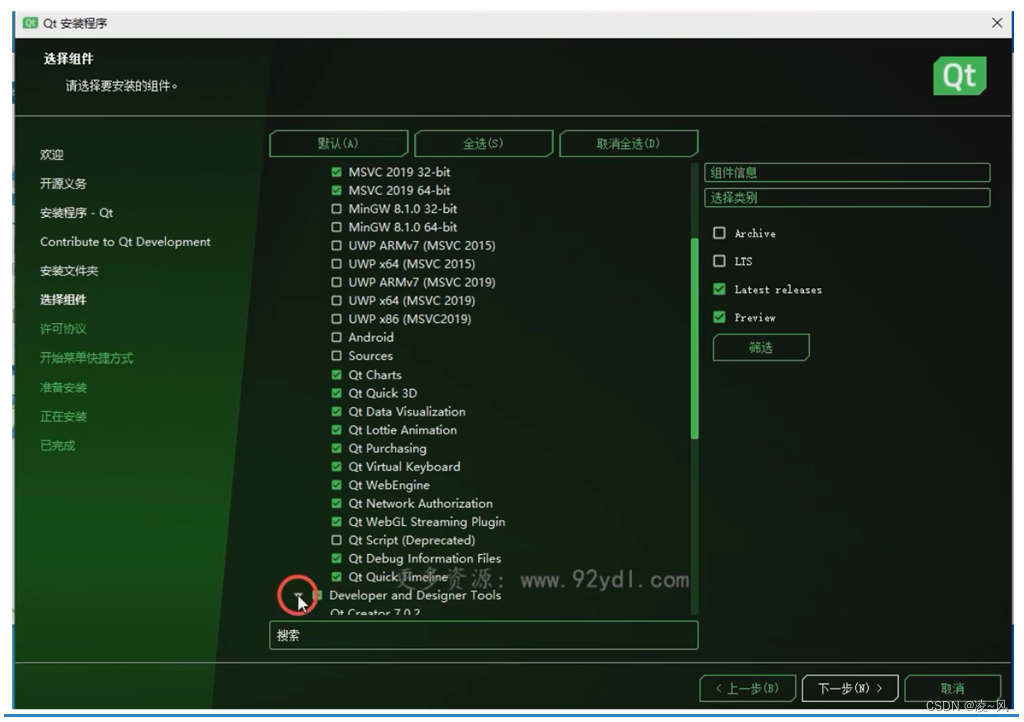Click the 筛选 filter button

tap(761, 347)
